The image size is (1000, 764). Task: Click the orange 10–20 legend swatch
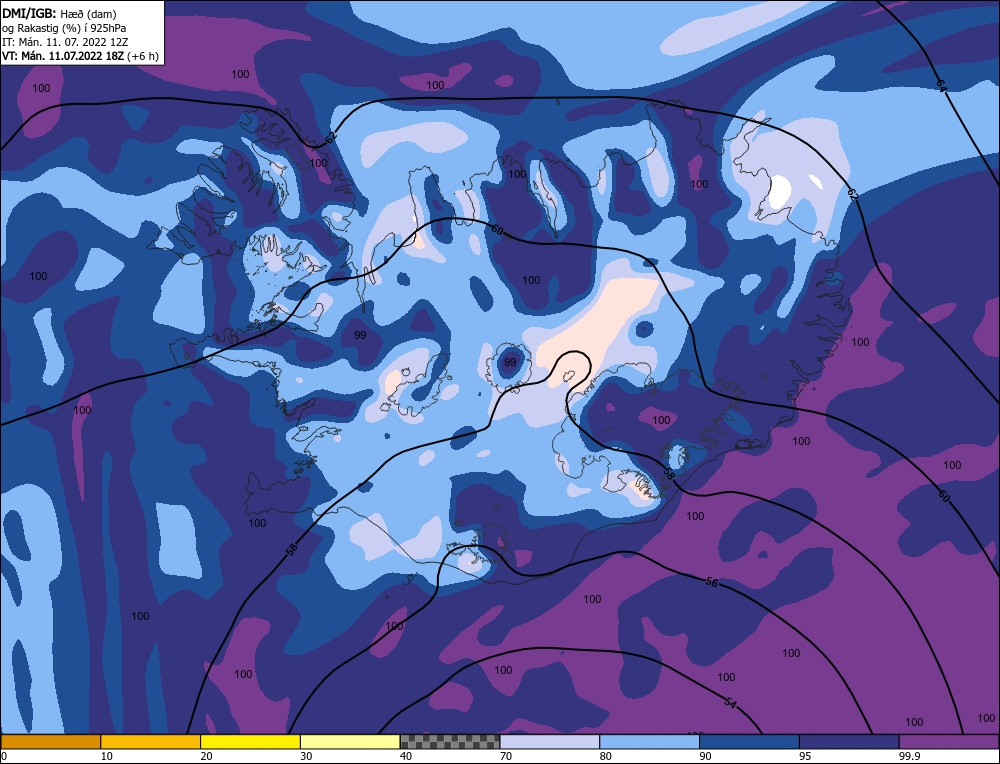pyautogui.click(x=151, y=741)
